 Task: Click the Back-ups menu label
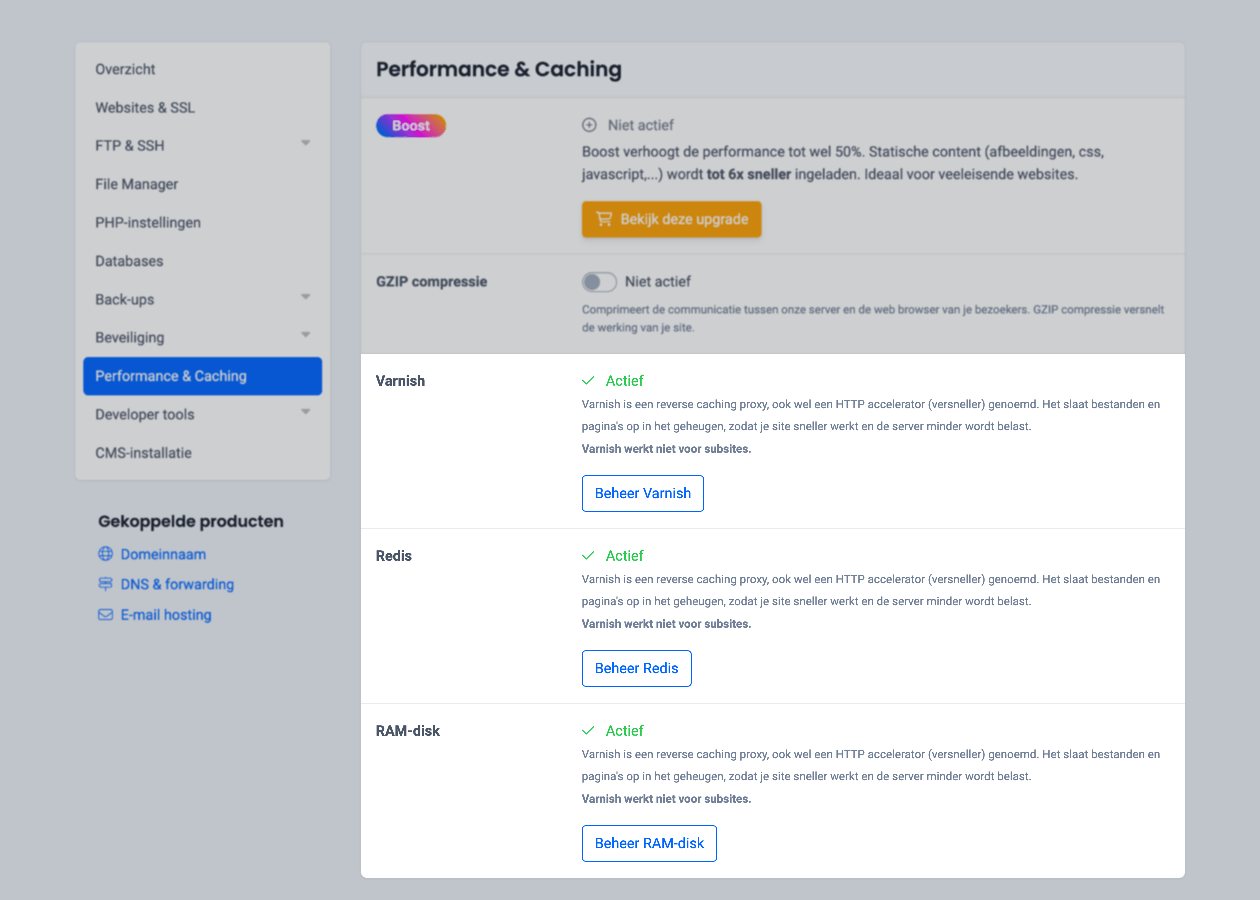(x=125, y=299)
